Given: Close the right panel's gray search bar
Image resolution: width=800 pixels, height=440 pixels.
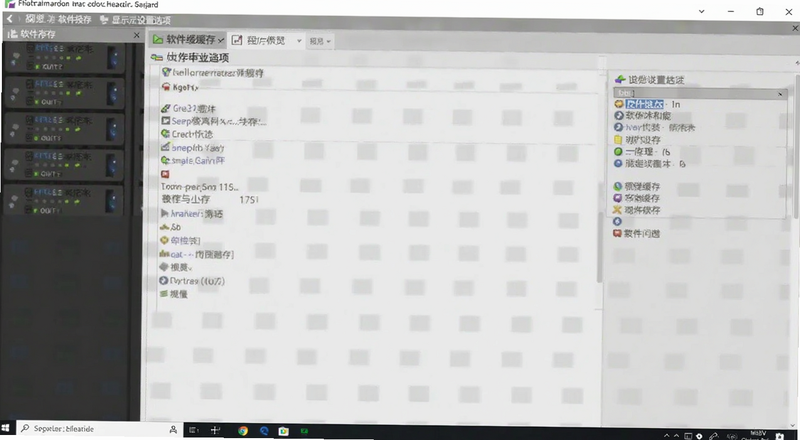Looking at the screenshot, I should pyautogui.click(x=780, y=94).
